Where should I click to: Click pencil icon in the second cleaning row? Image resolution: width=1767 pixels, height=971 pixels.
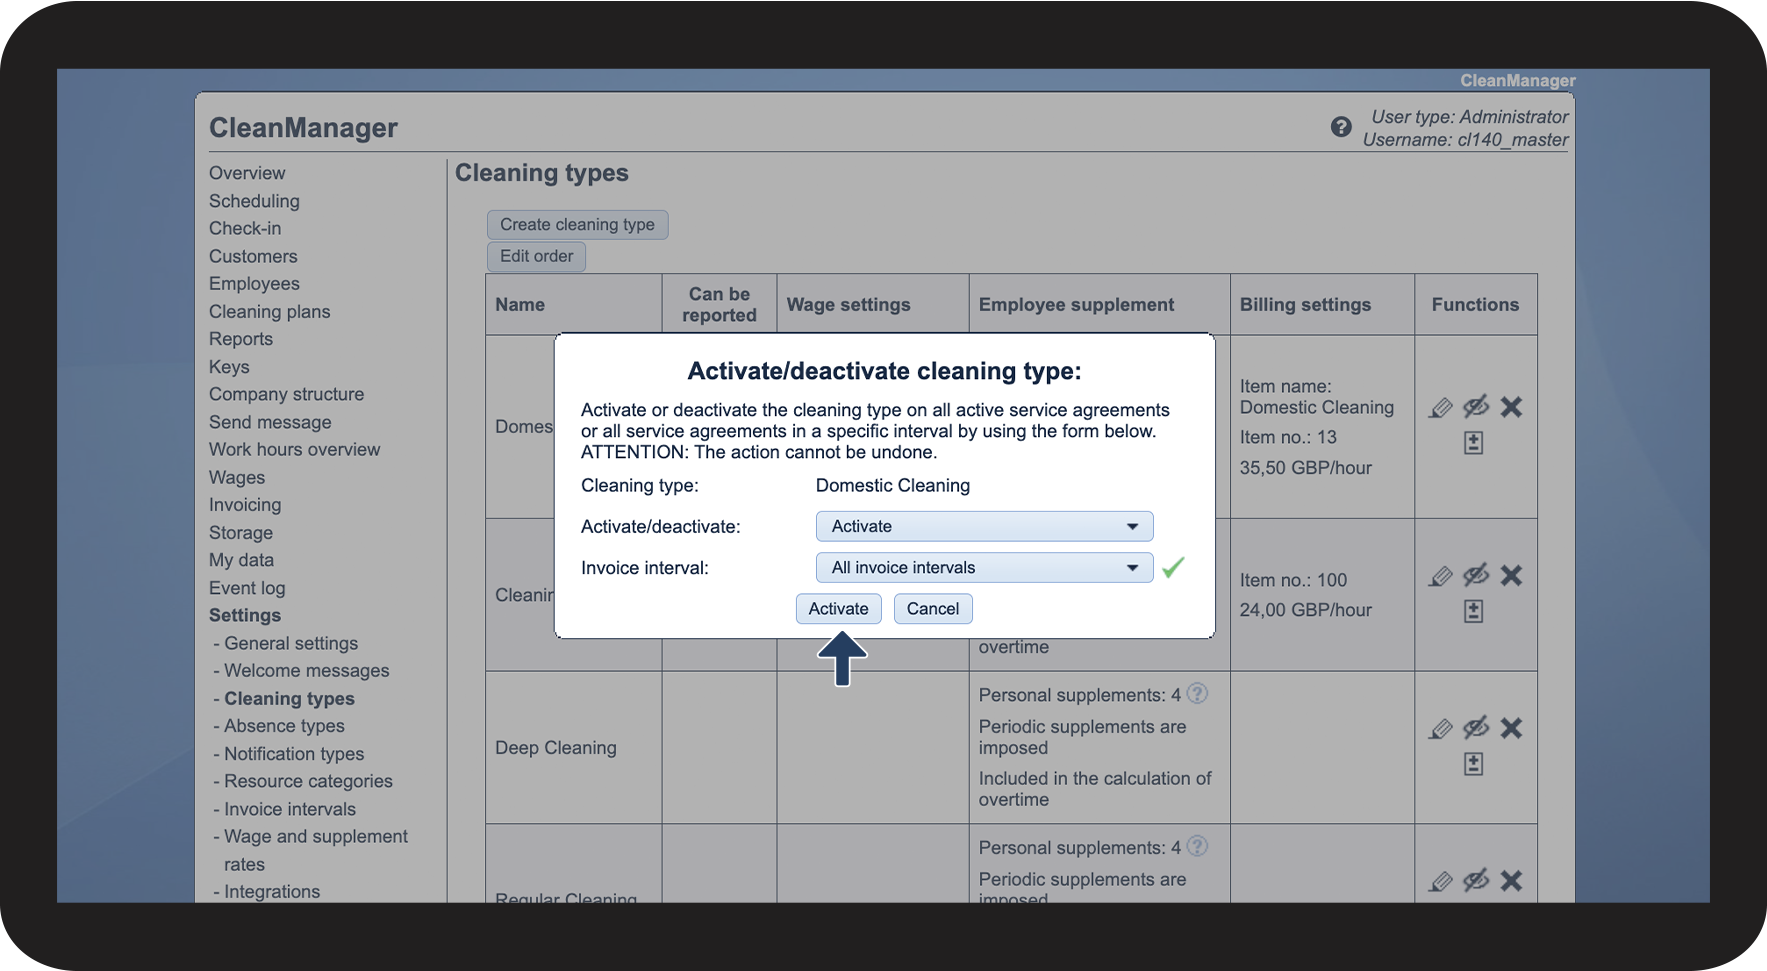click(x=1440, y=576)
